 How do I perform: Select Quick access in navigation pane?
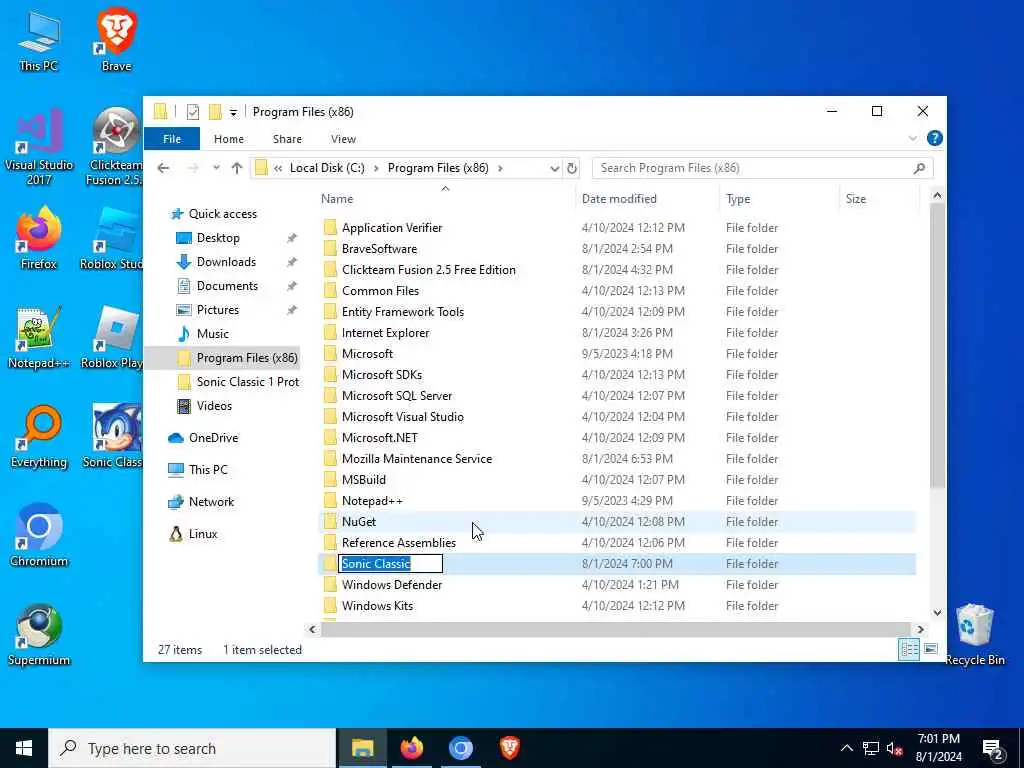coord(223,214)
